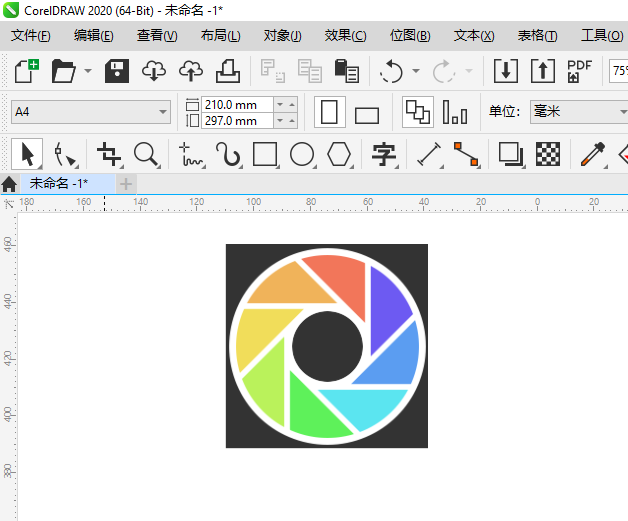Open the page width dropdown arrow
Viewport: 628px width, 521px height.
tap(280, 105)
